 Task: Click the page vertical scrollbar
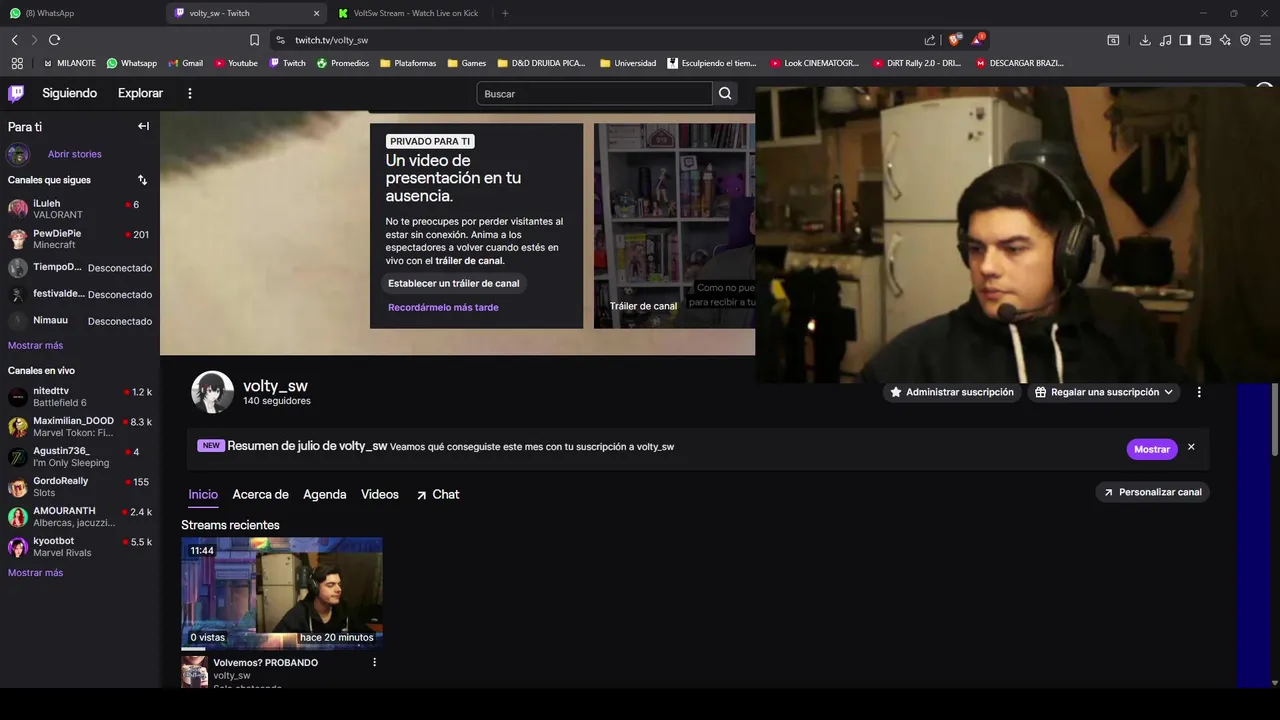coord(1274,420)
